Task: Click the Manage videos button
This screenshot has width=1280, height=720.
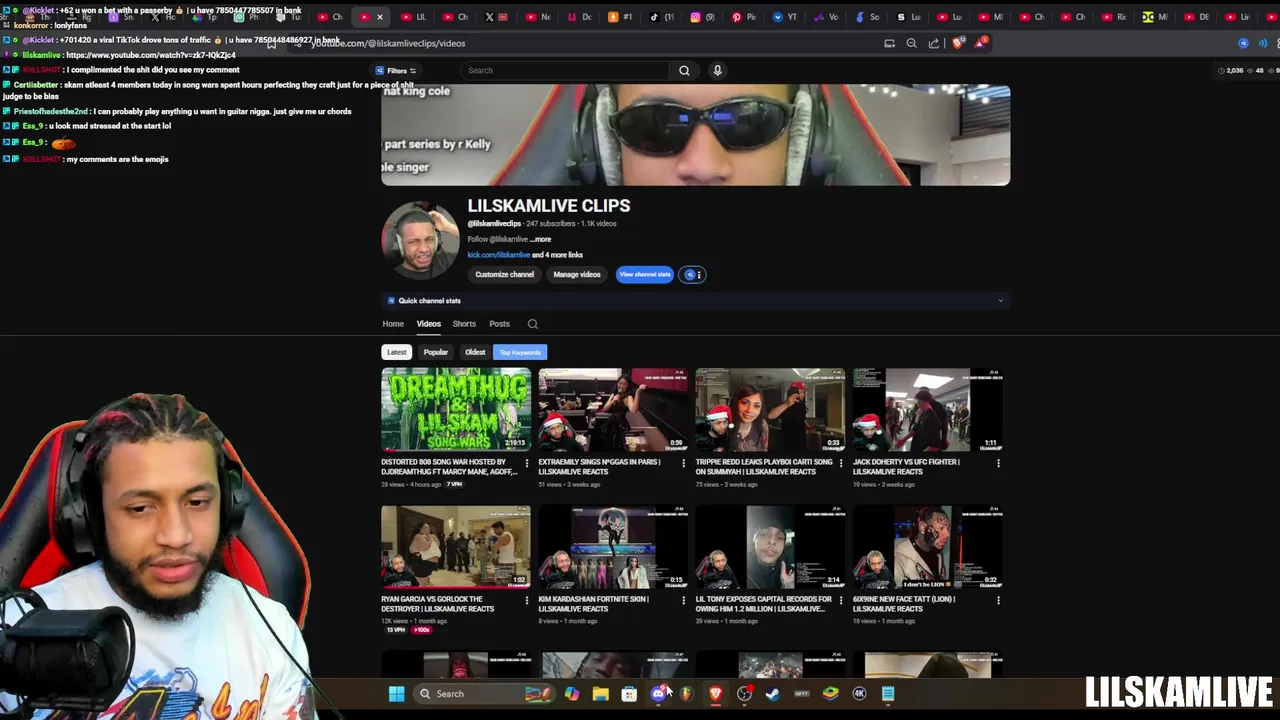Action: 577,275
